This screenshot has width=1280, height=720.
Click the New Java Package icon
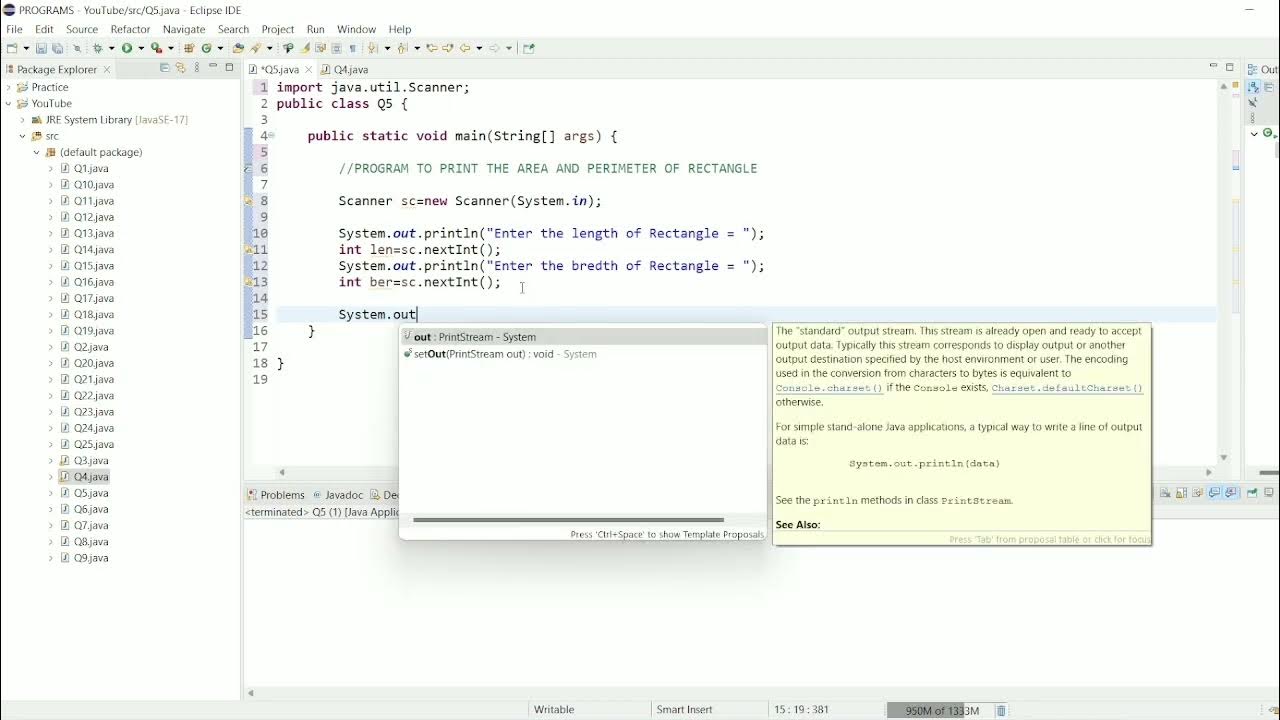click(x=189, y=48)
